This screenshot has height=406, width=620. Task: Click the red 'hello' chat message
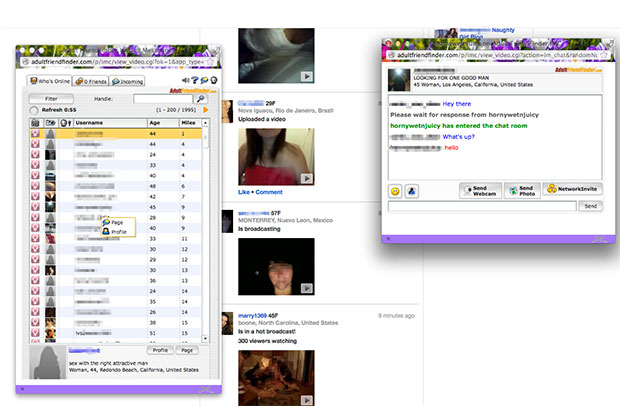[451, 148]
